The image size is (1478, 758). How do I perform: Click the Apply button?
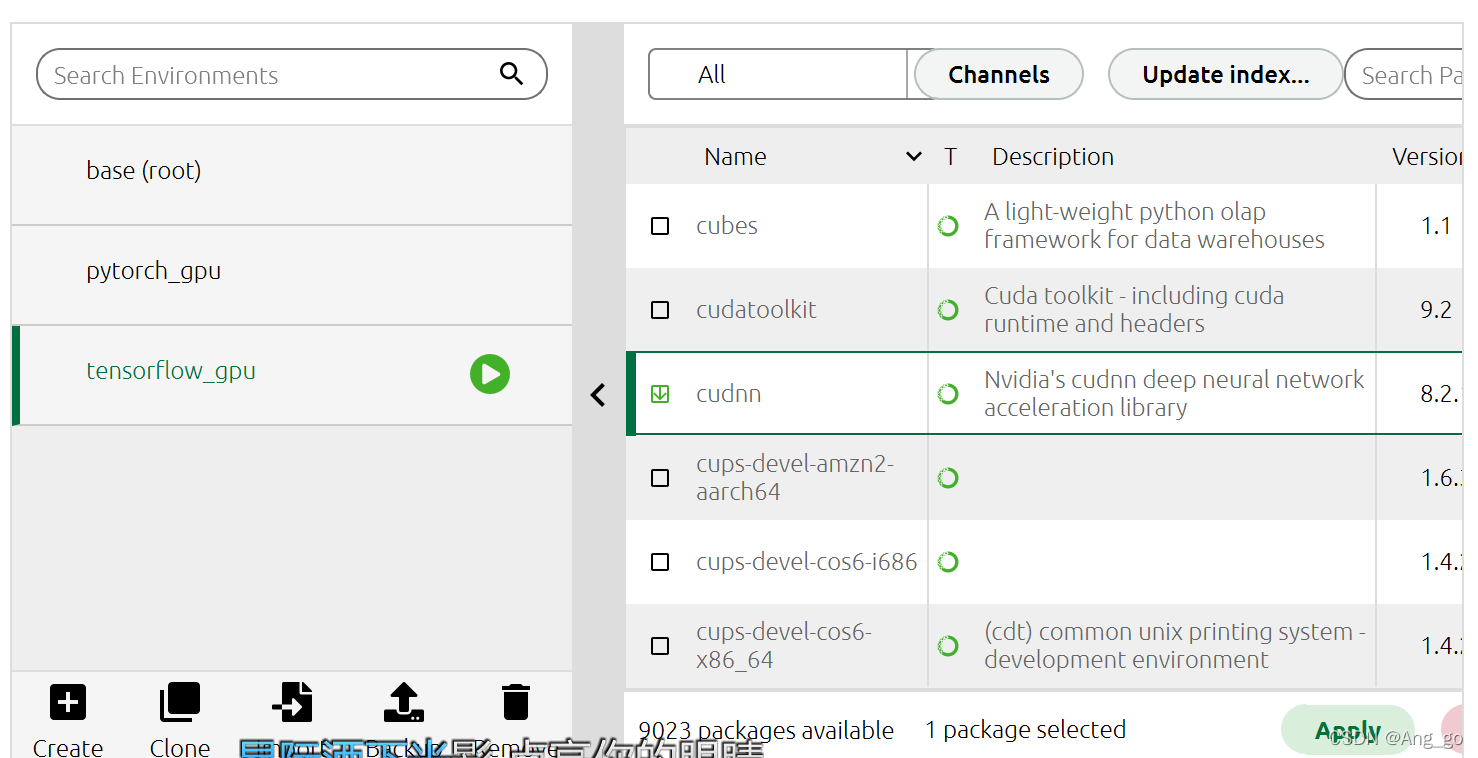(1347, 731)
